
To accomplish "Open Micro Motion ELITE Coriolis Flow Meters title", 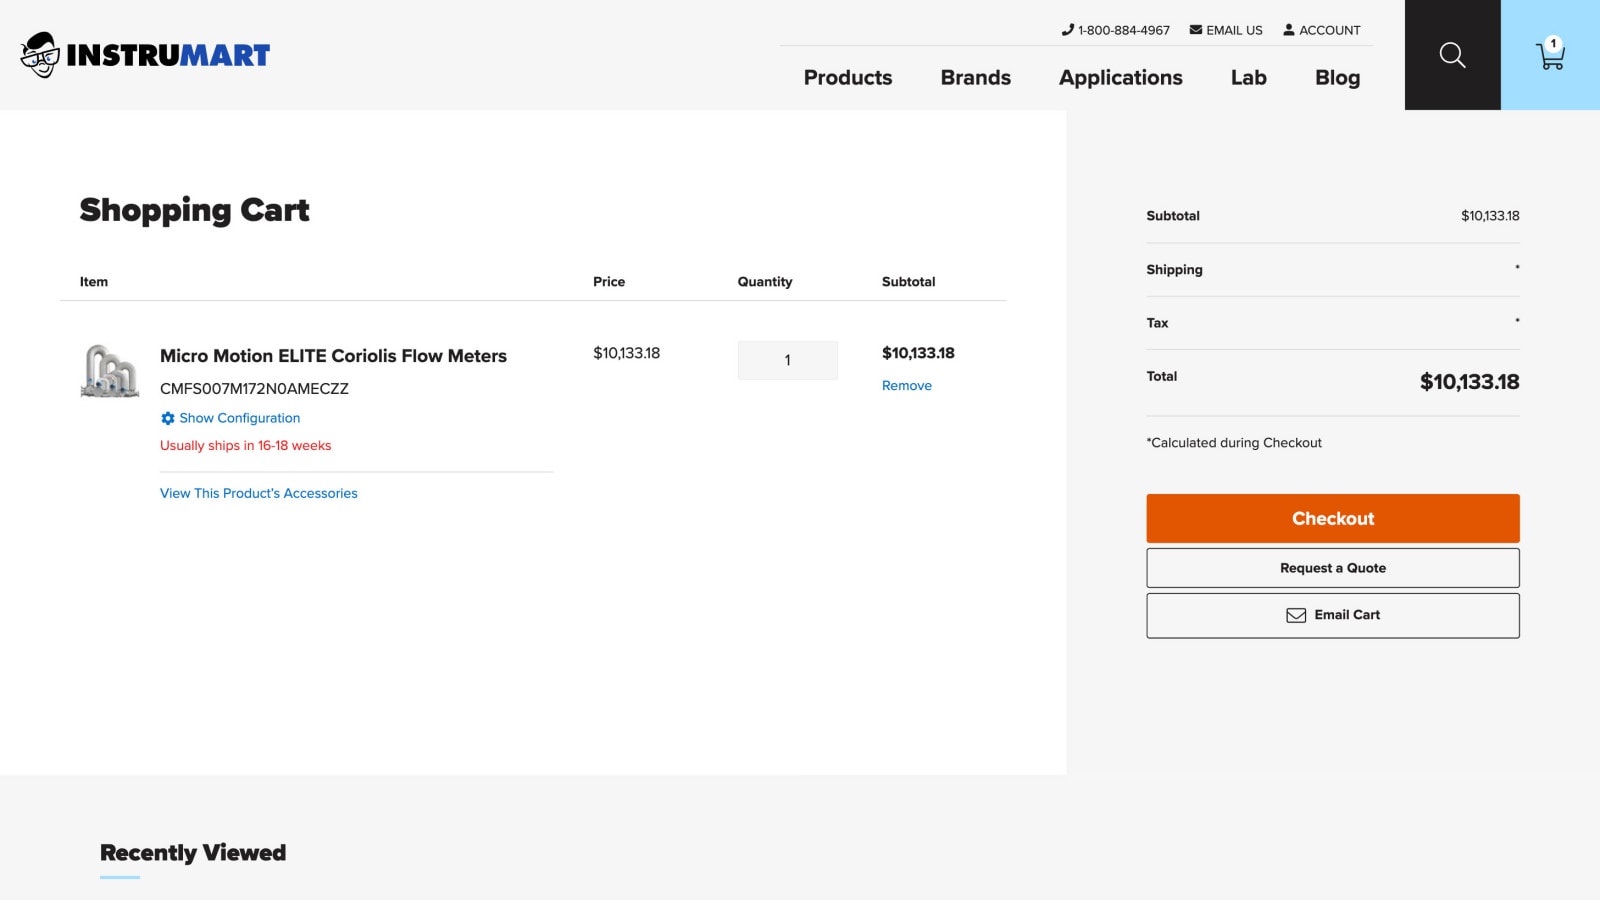I will point(333,356).
